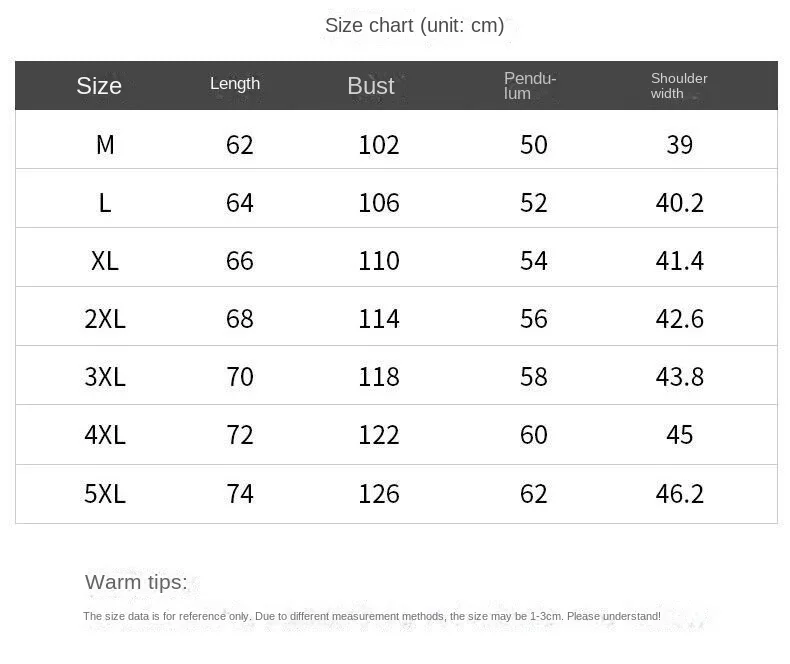The width and height of the screenshot is (790, 664).
Task: Click the "Warm tips:" heading
Action: click(x=136, y=582)
